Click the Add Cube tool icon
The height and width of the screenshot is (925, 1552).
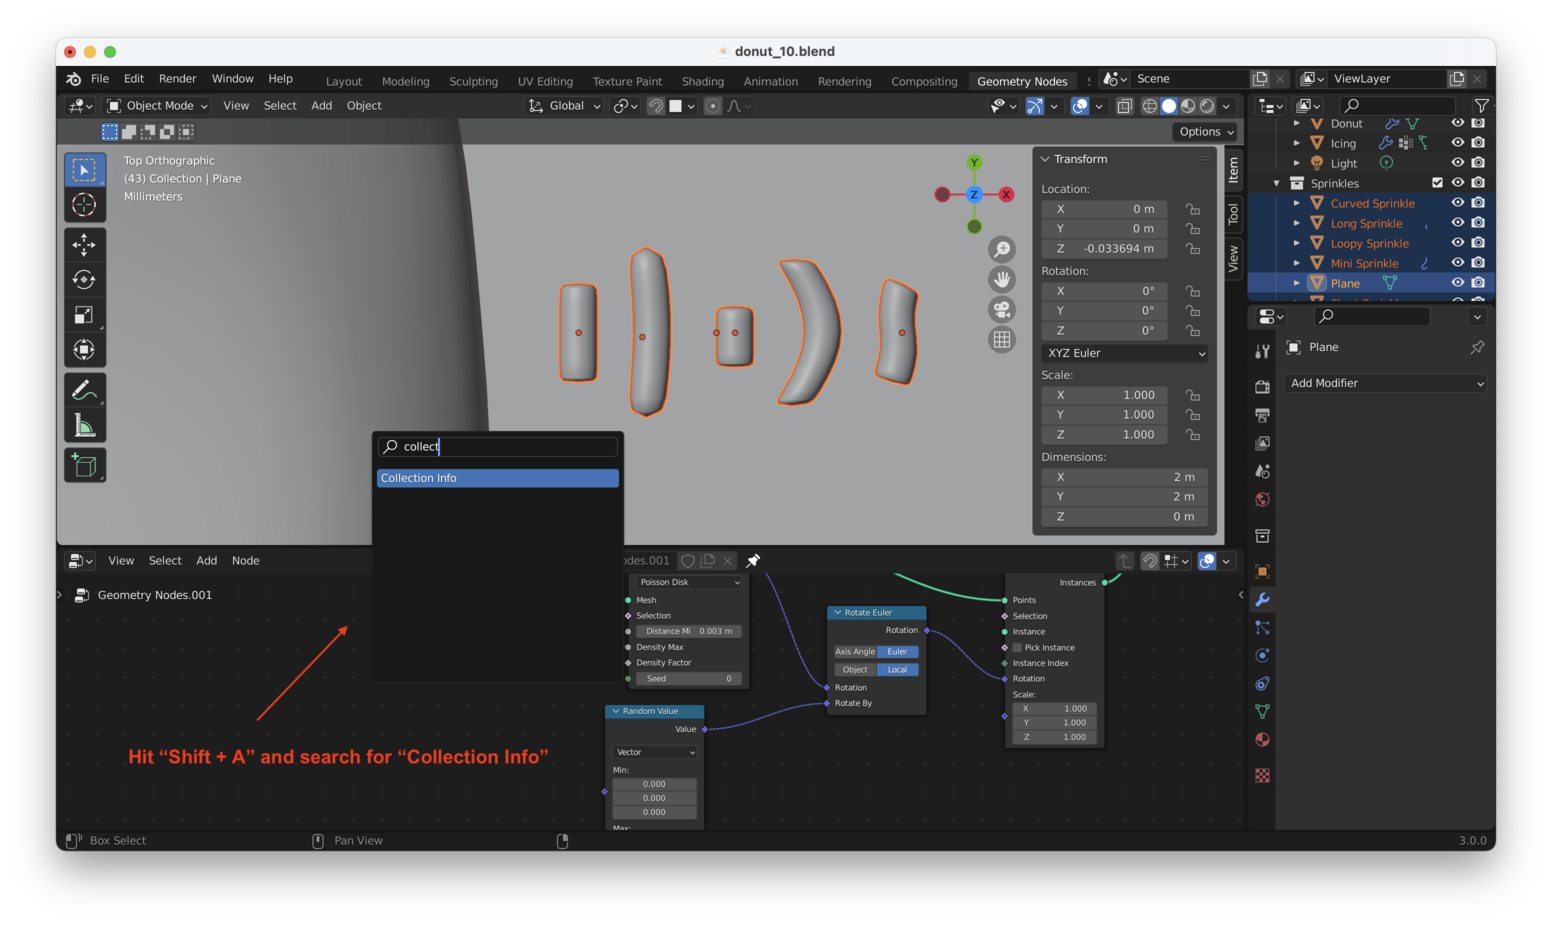click(84, 465)
